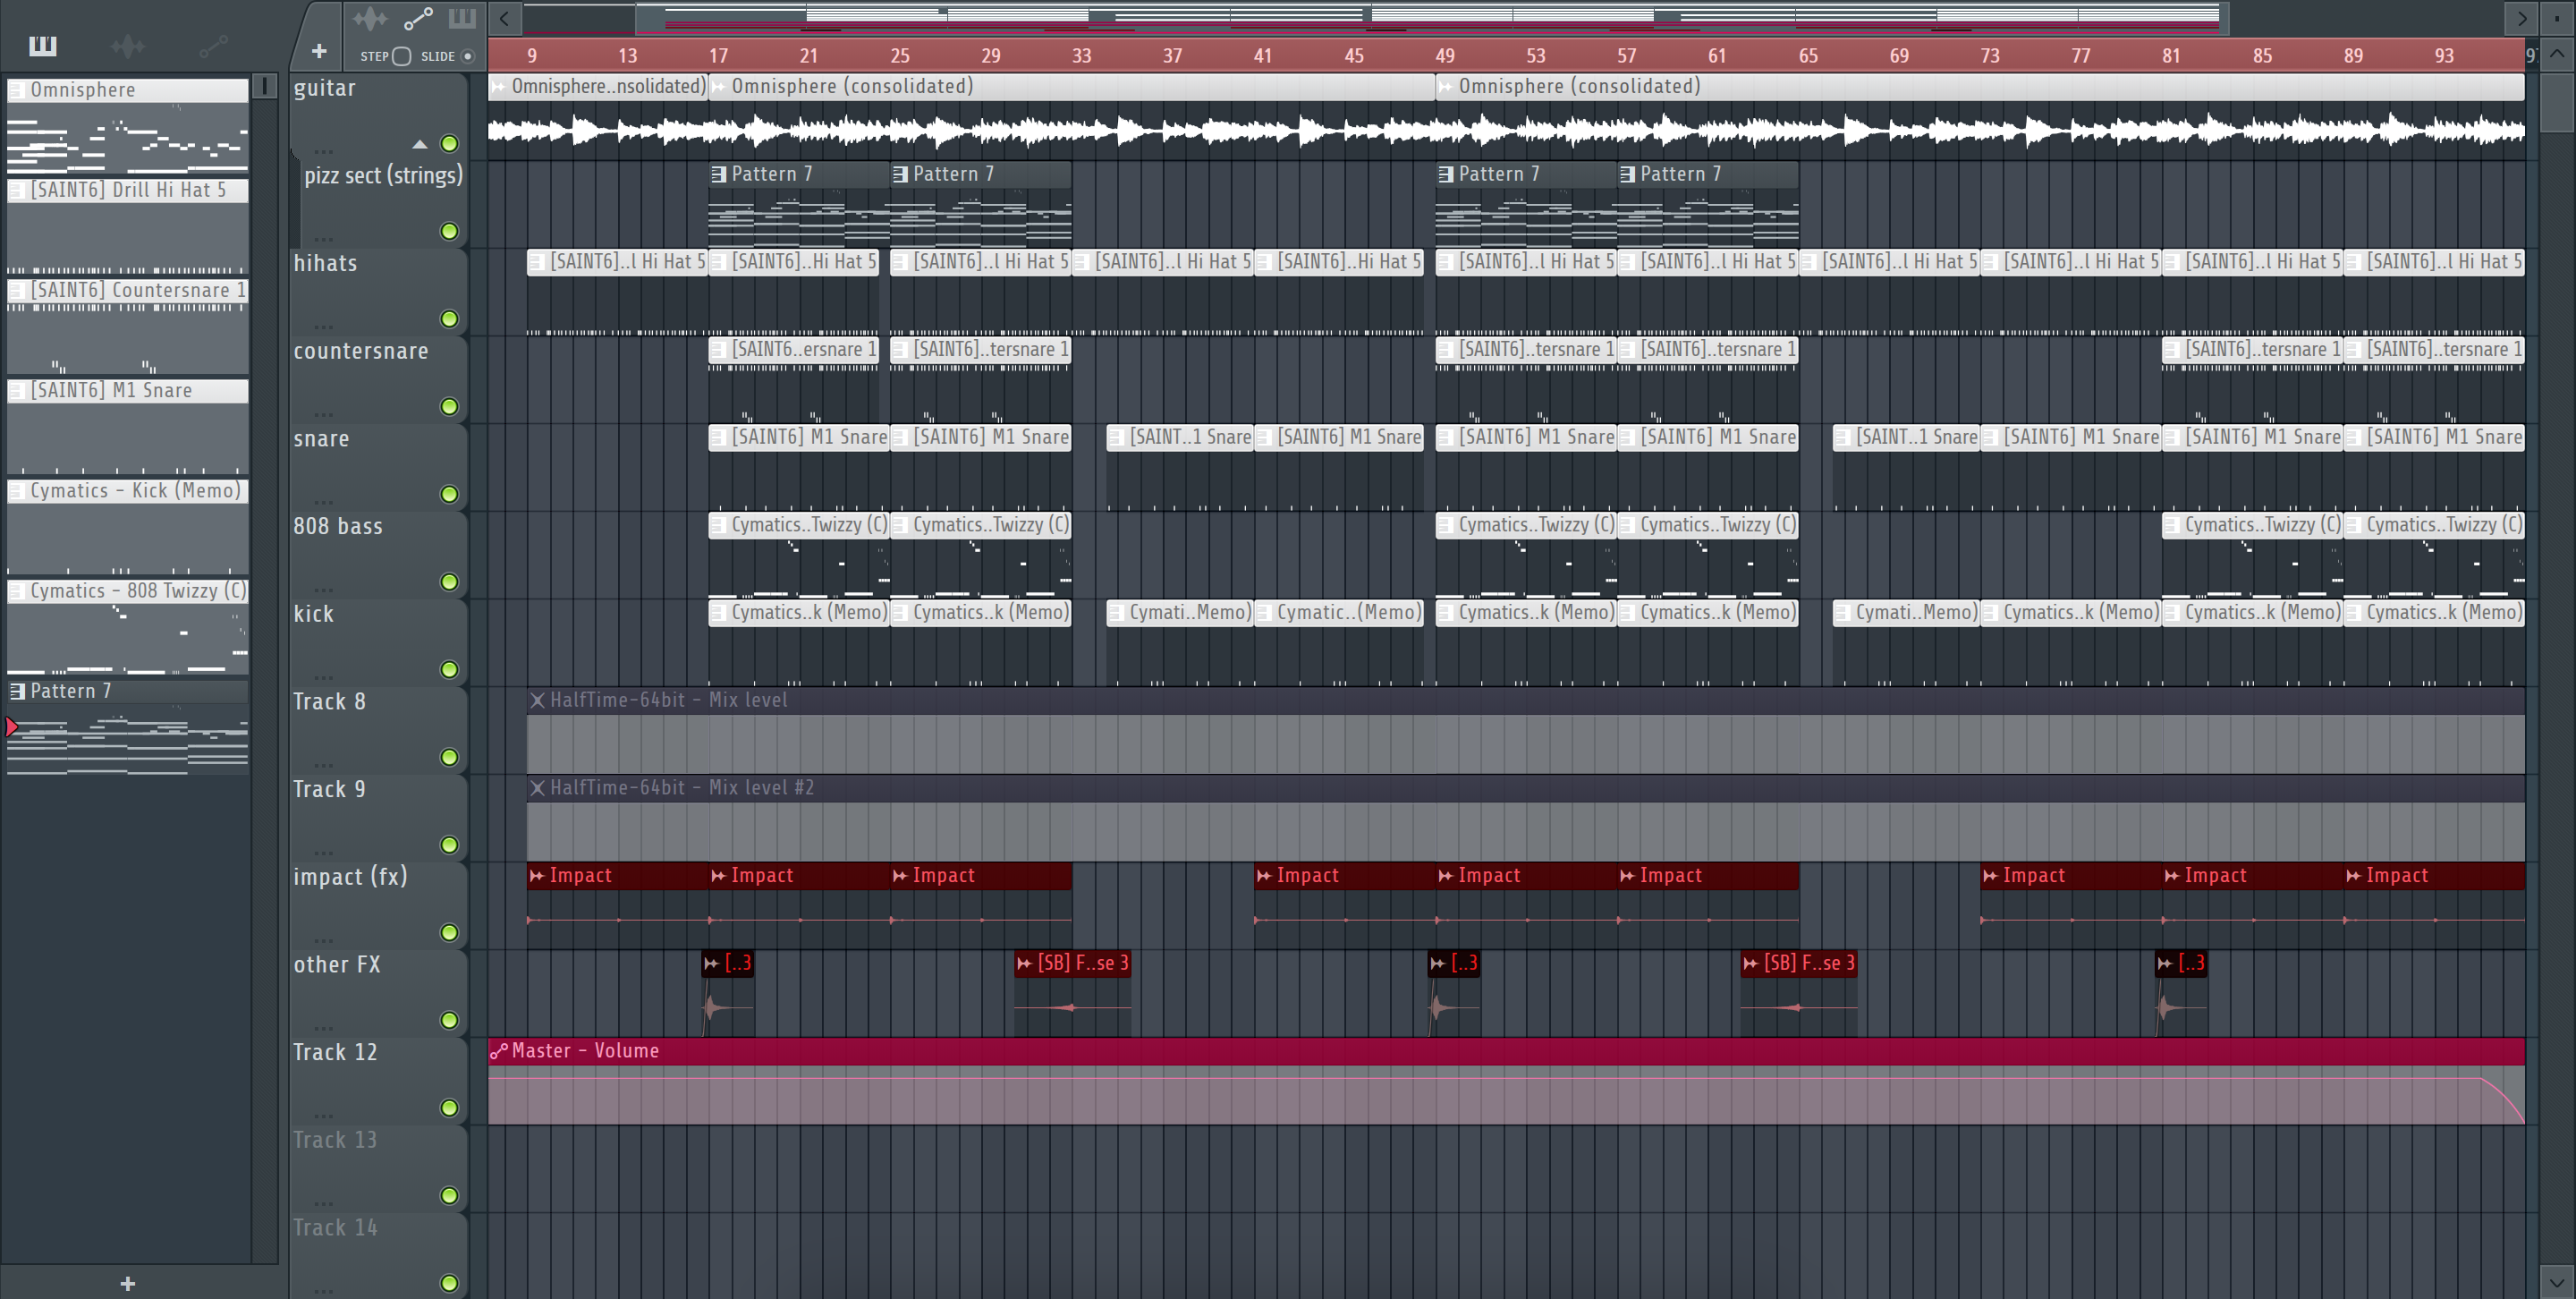
Task: Mute the hihats track
Action: [450, 319]
